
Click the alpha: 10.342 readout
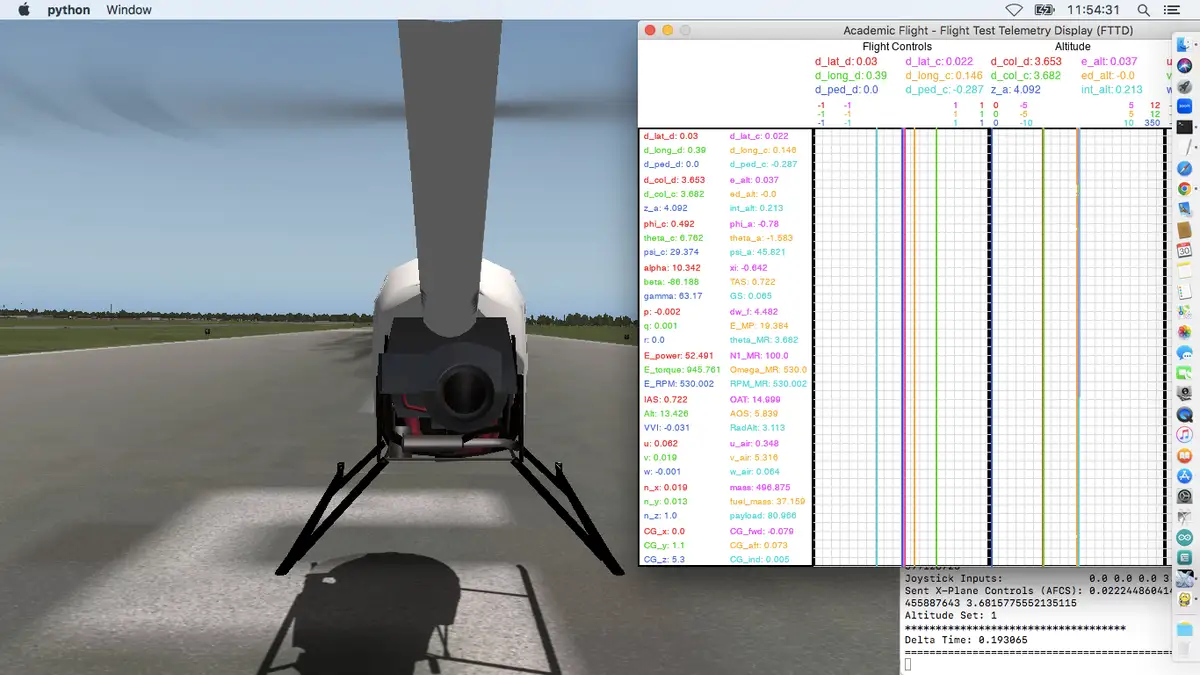click(x=672, y=268)
